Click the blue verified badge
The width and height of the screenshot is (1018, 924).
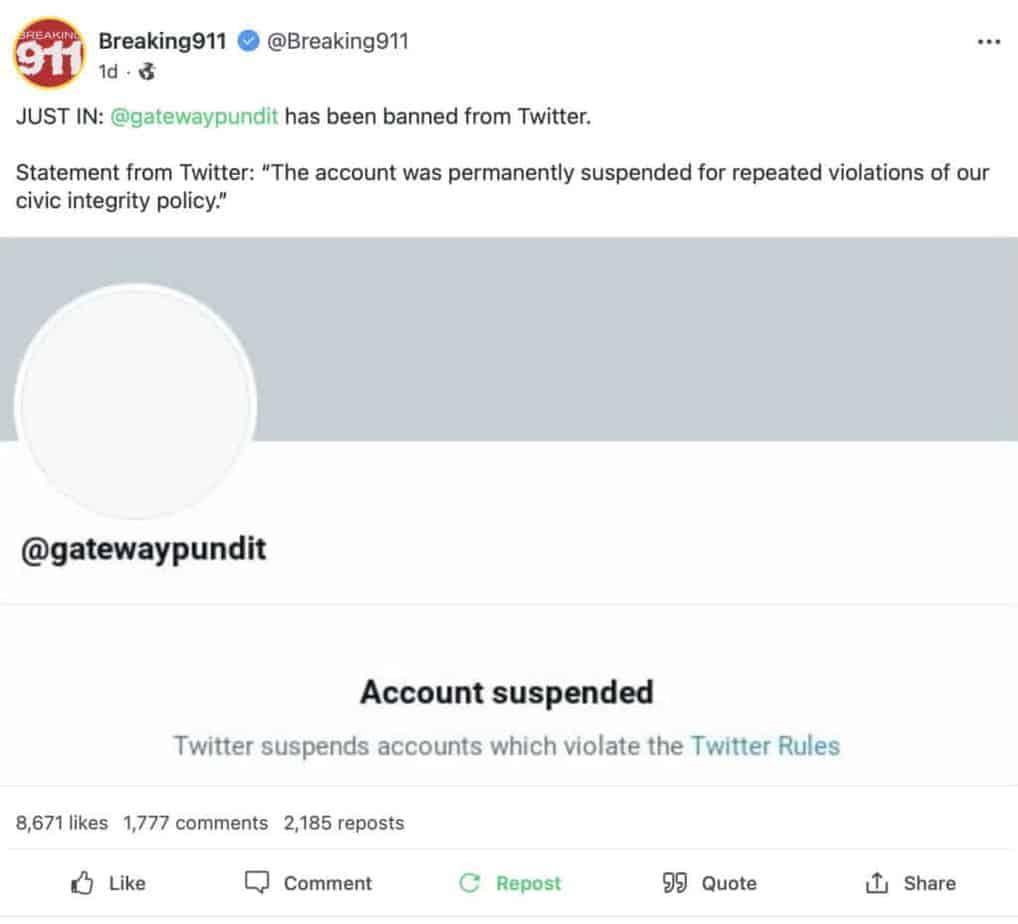tap(248, 41)
